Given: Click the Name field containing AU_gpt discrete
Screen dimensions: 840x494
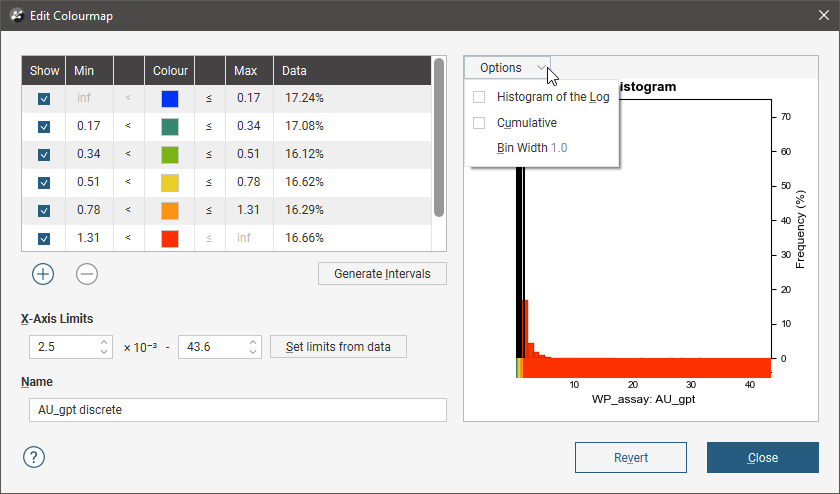Looking at the screenshot, I should tap(238, 410).
